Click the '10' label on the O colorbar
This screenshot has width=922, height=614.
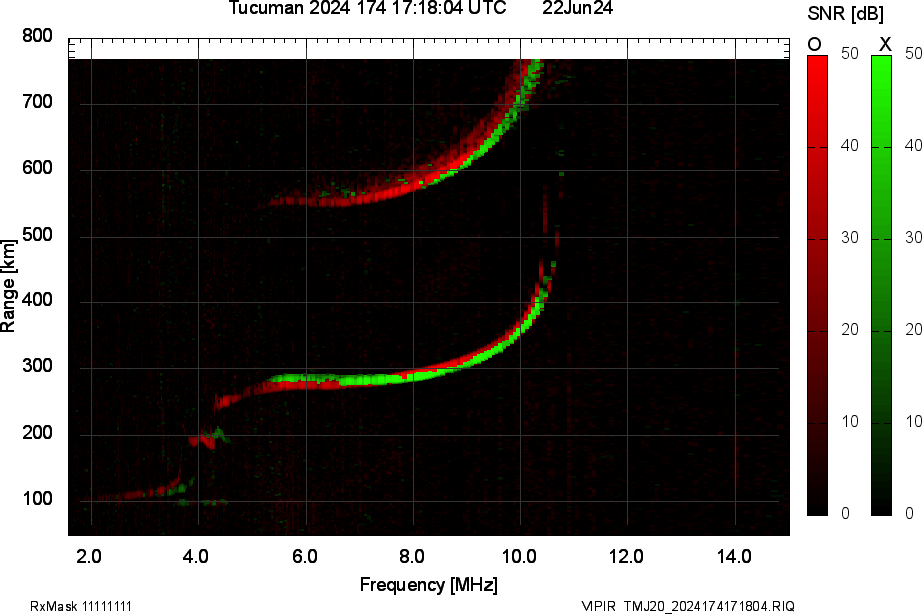850,422
